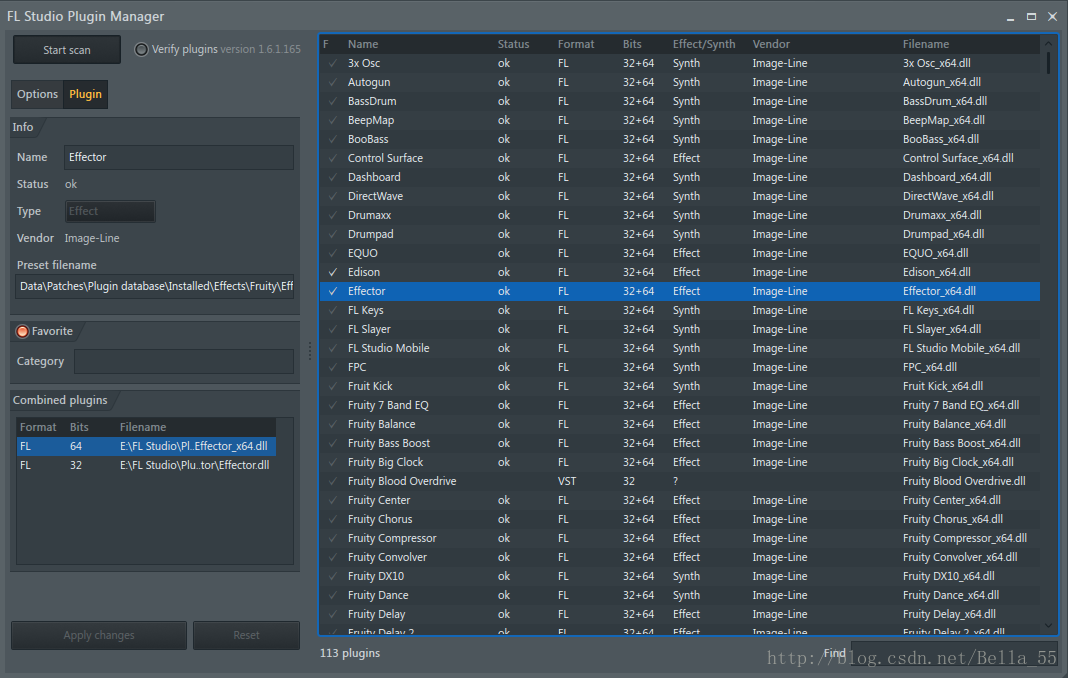The image size is (1068, 678).
Task: Sort by the F favorites column header
Action: (326, 44)
